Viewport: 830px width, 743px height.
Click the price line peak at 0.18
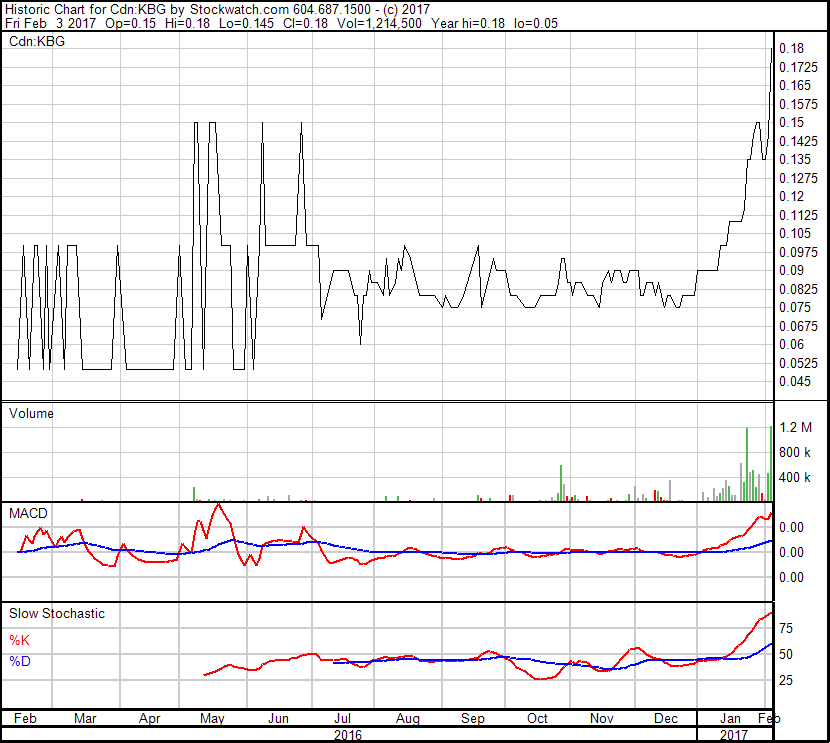771,50
